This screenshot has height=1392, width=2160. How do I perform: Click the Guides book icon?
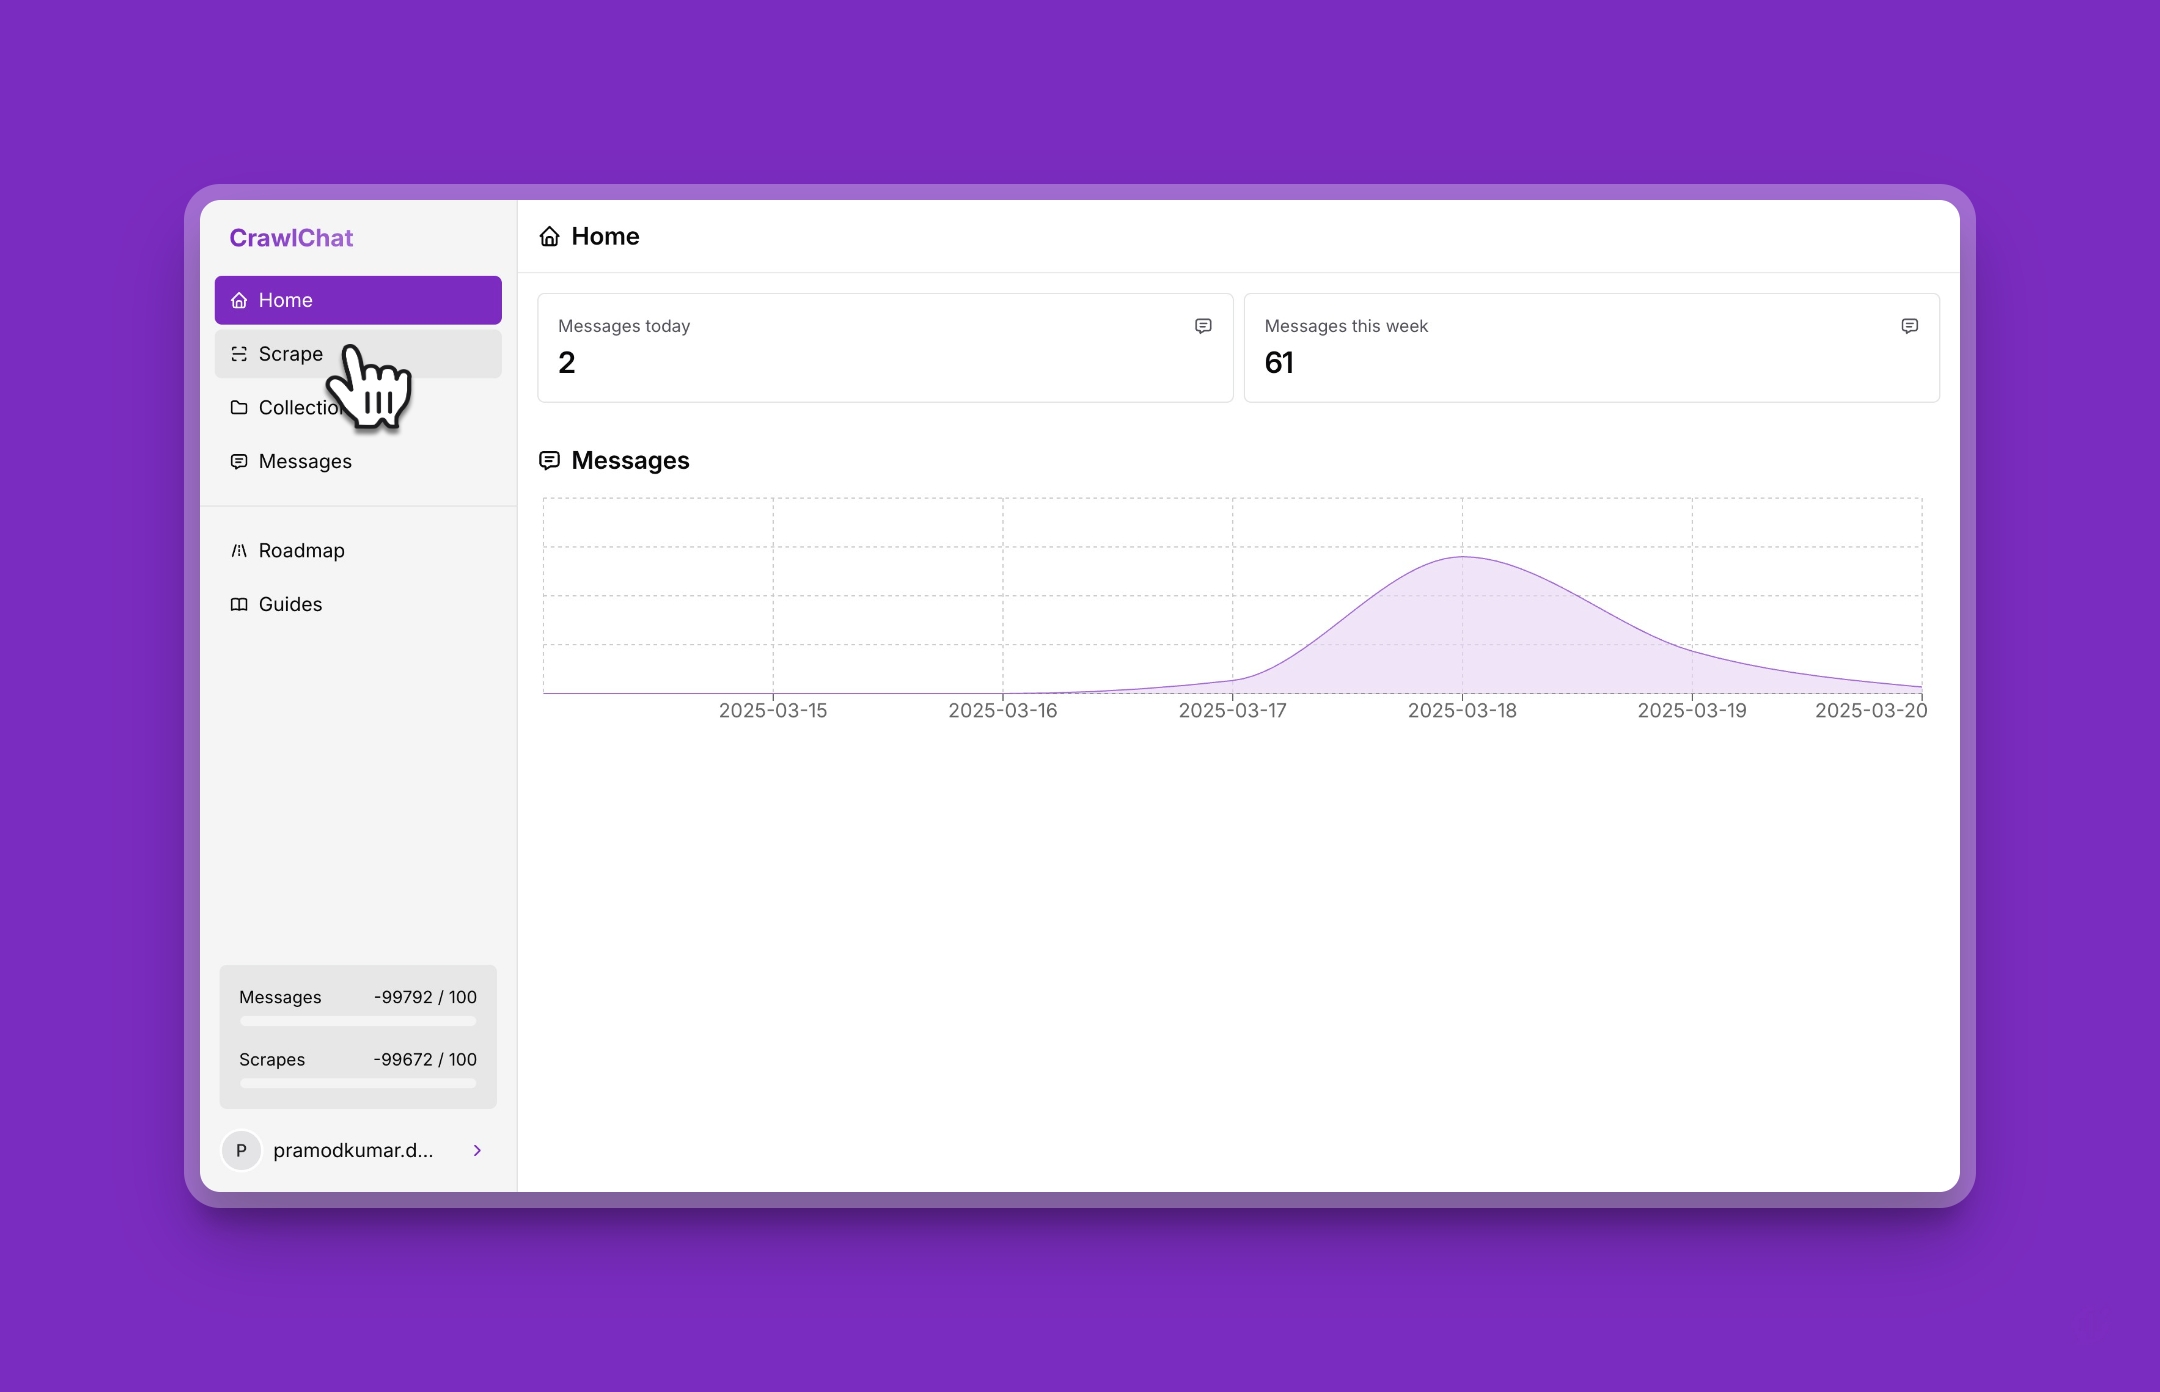pyautogui.click(x=239, y=605)
